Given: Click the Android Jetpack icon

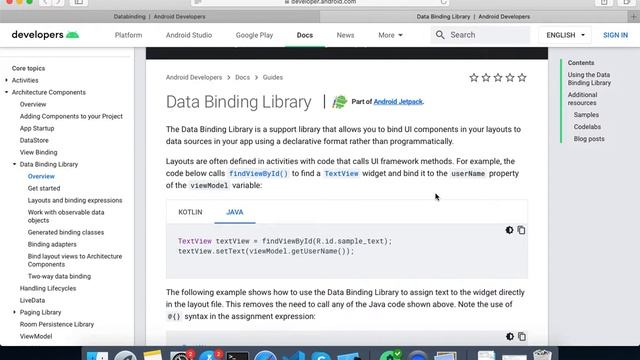Looking at the screenshot, I should 339,102.
